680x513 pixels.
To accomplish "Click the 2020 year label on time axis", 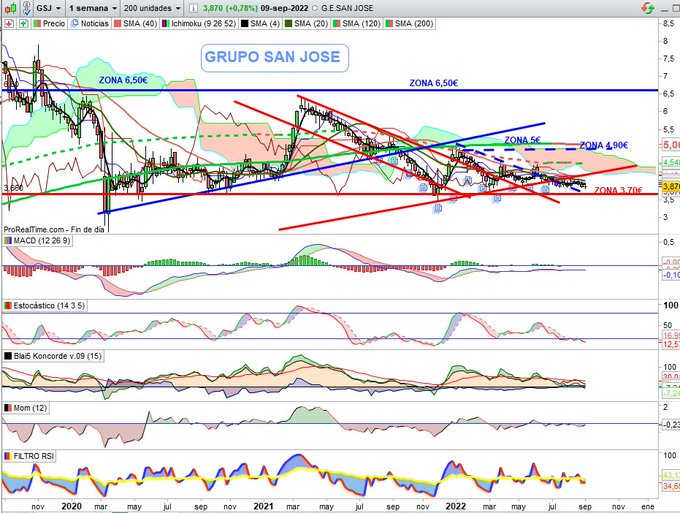I will [72, 506].
